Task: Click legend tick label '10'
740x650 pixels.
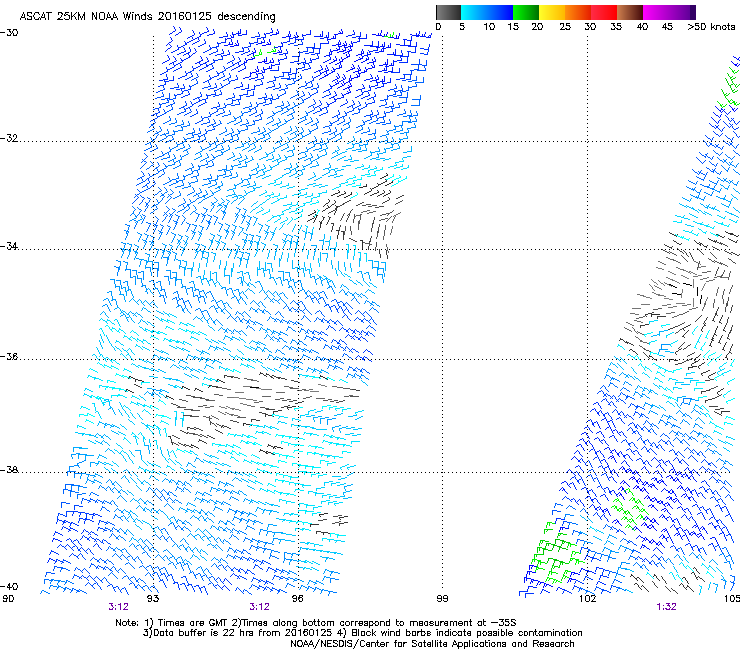Action: coord(489,27)
